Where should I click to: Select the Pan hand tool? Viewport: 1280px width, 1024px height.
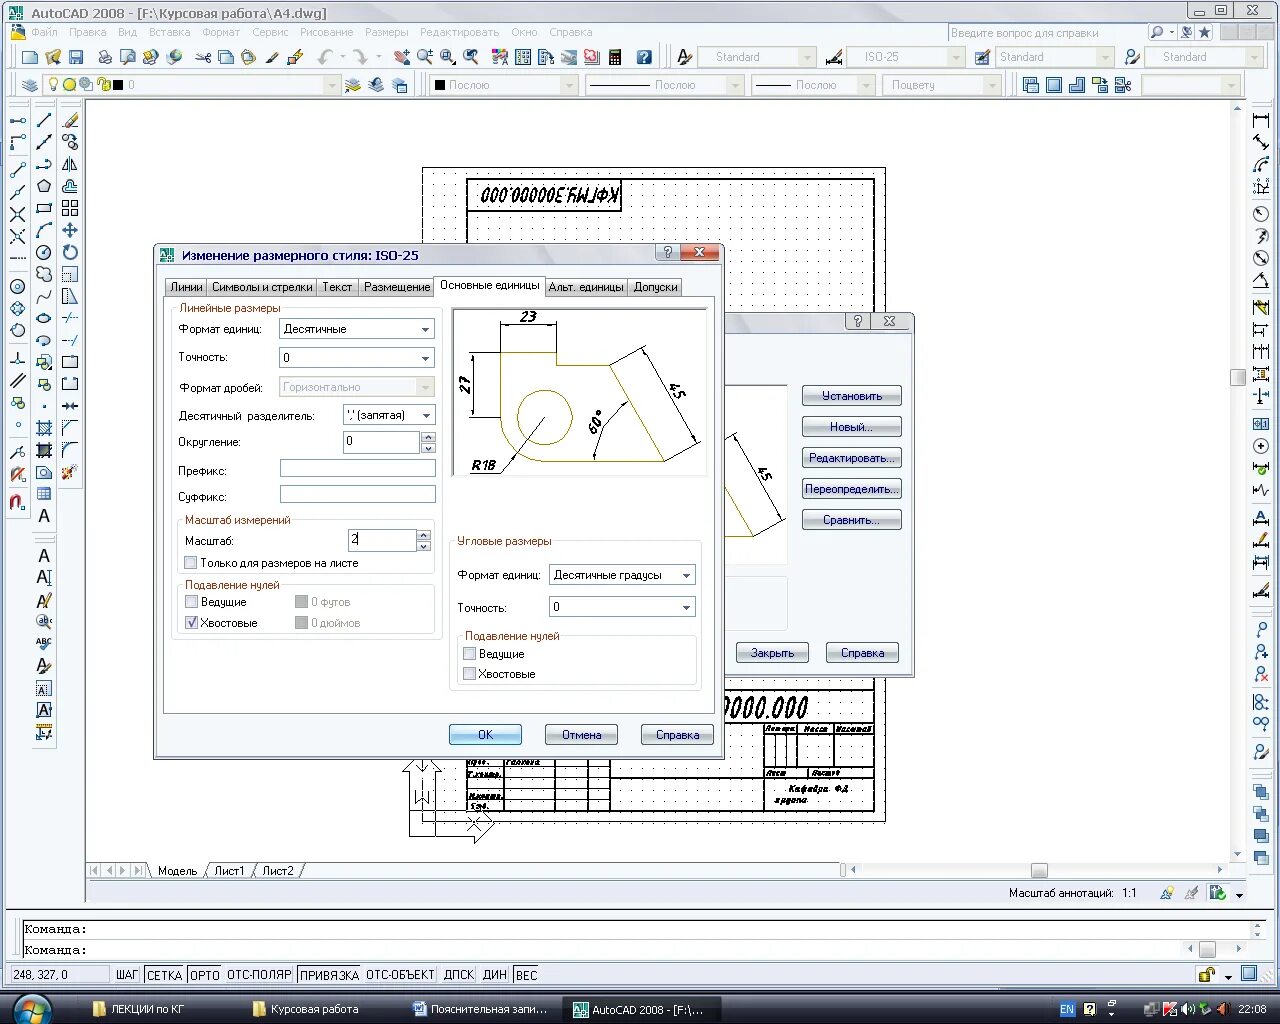click(402, 57)
